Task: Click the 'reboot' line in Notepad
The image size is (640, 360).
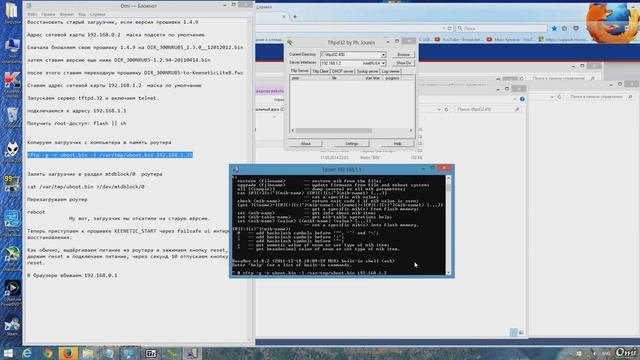Action: click(x=36, y=212)
